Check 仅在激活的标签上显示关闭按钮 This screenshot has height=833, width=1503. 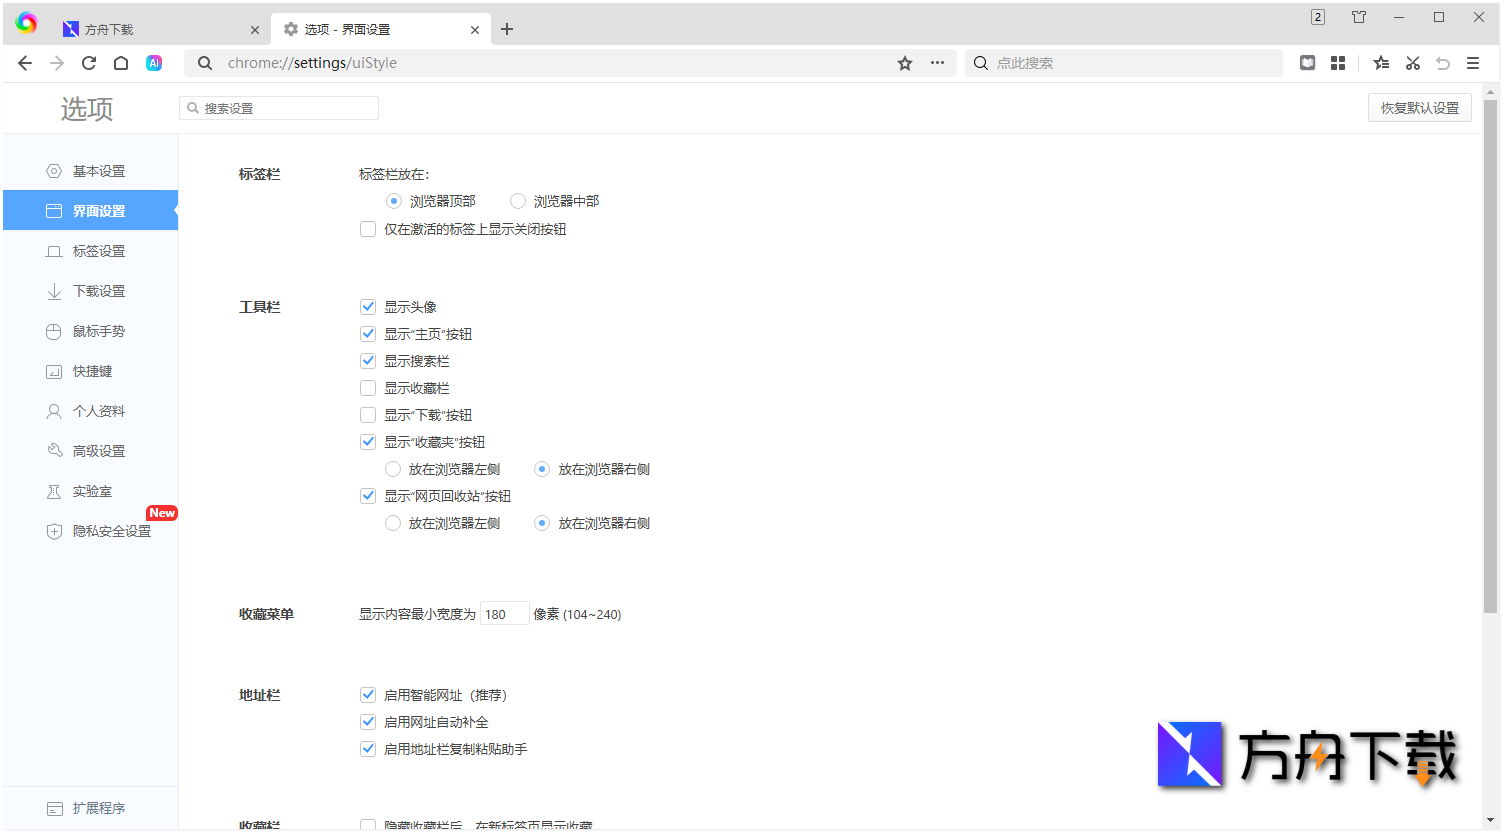tap(368, 228)
